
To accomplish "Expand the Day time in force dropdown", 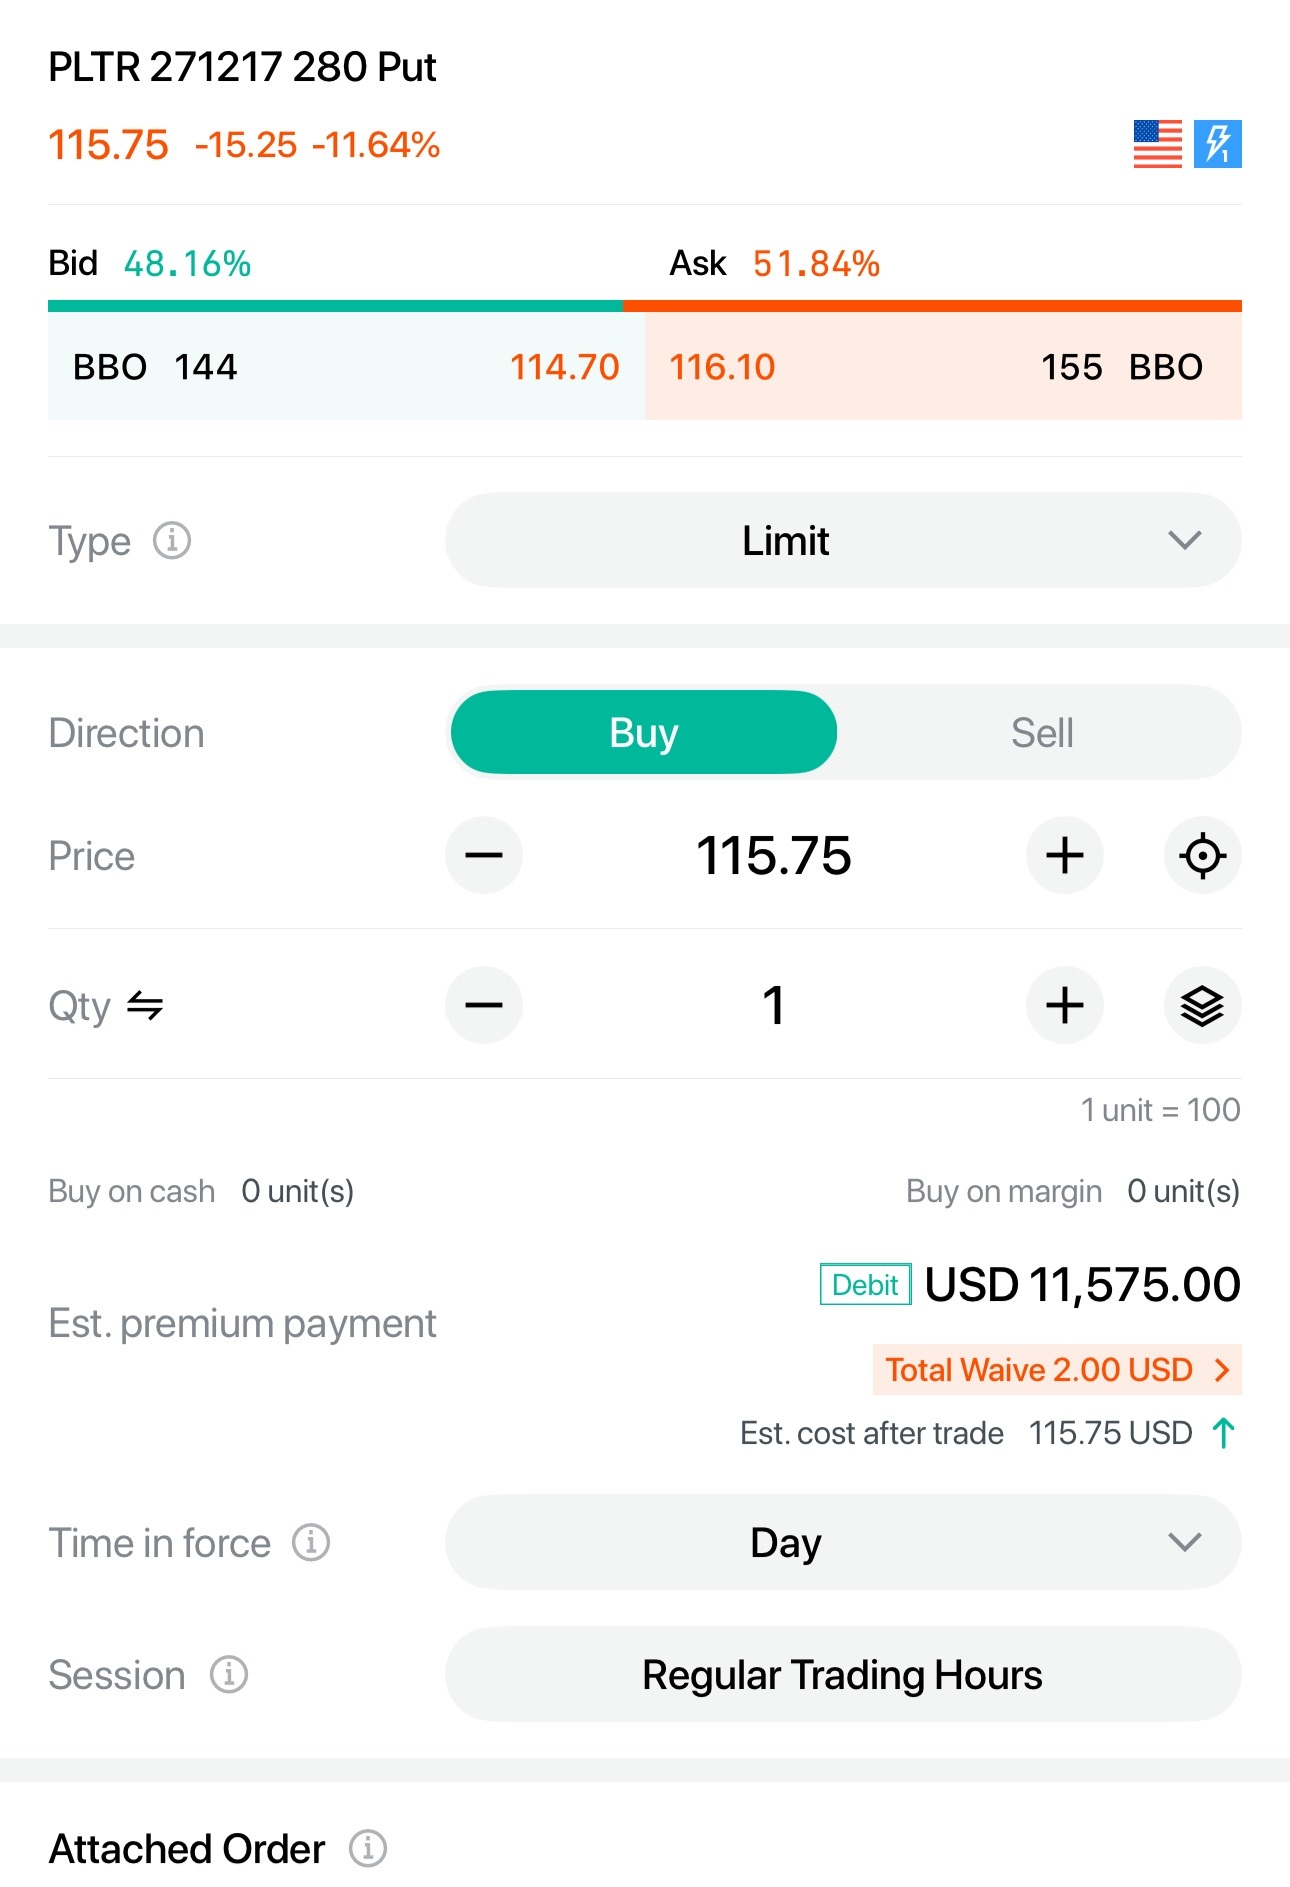I will tap(843, 1543).
